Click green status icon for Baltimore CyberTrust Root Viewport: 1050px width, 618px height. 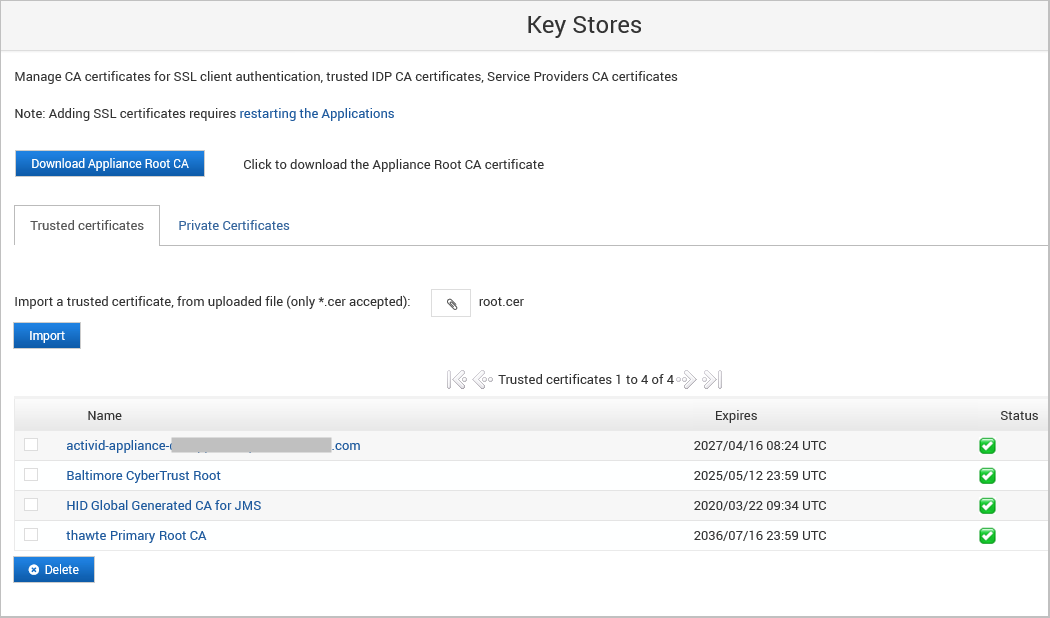pos(987,476)
